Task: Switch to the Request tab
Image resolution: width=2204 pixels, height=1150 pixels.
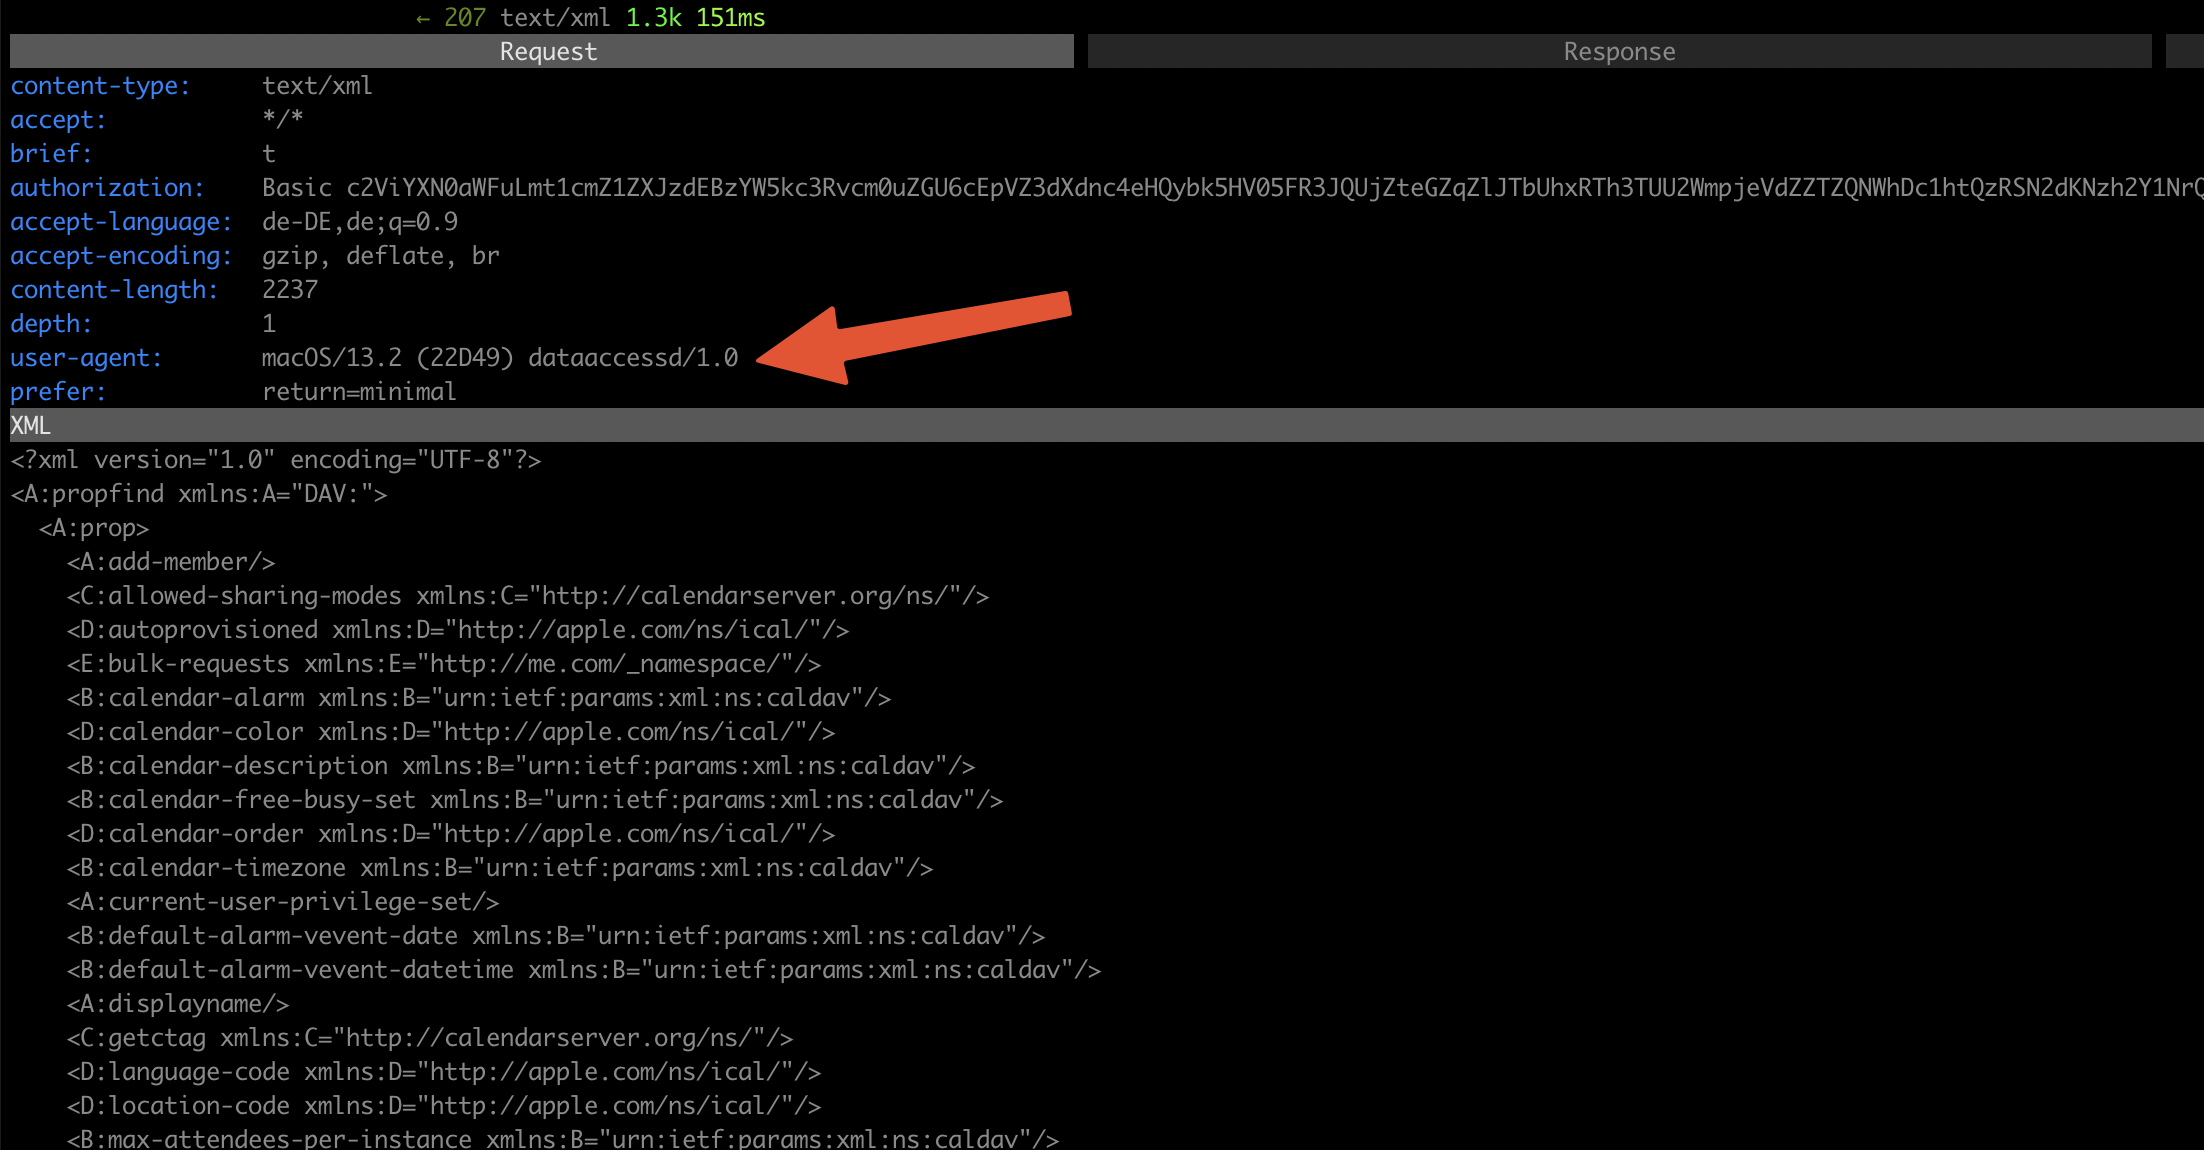Action: [x=548, y=52]
